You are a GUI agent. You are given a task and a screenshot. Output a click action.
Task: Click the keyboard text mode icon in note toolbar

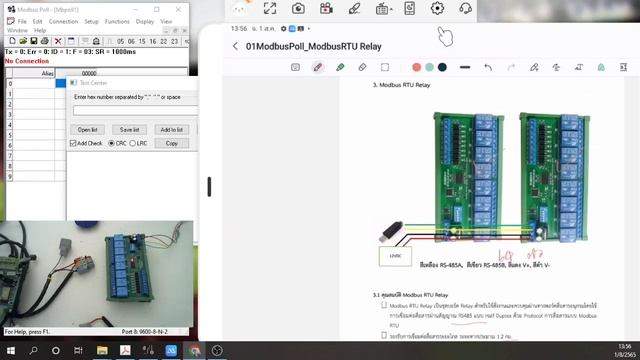(296, 67)
